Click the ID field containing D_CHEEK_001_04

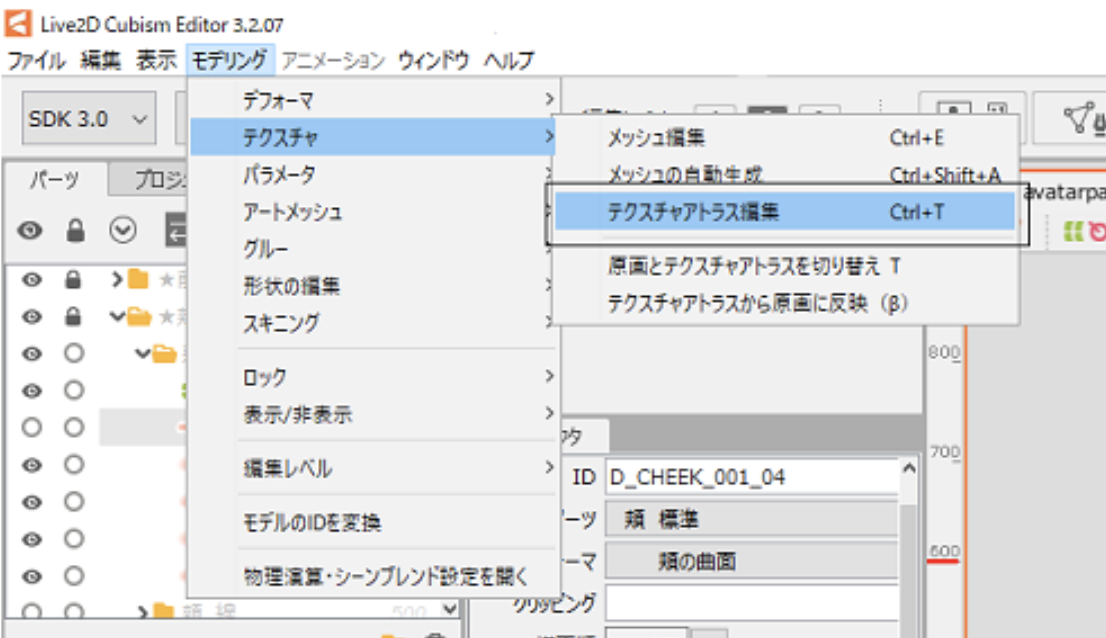coord(750,477)
